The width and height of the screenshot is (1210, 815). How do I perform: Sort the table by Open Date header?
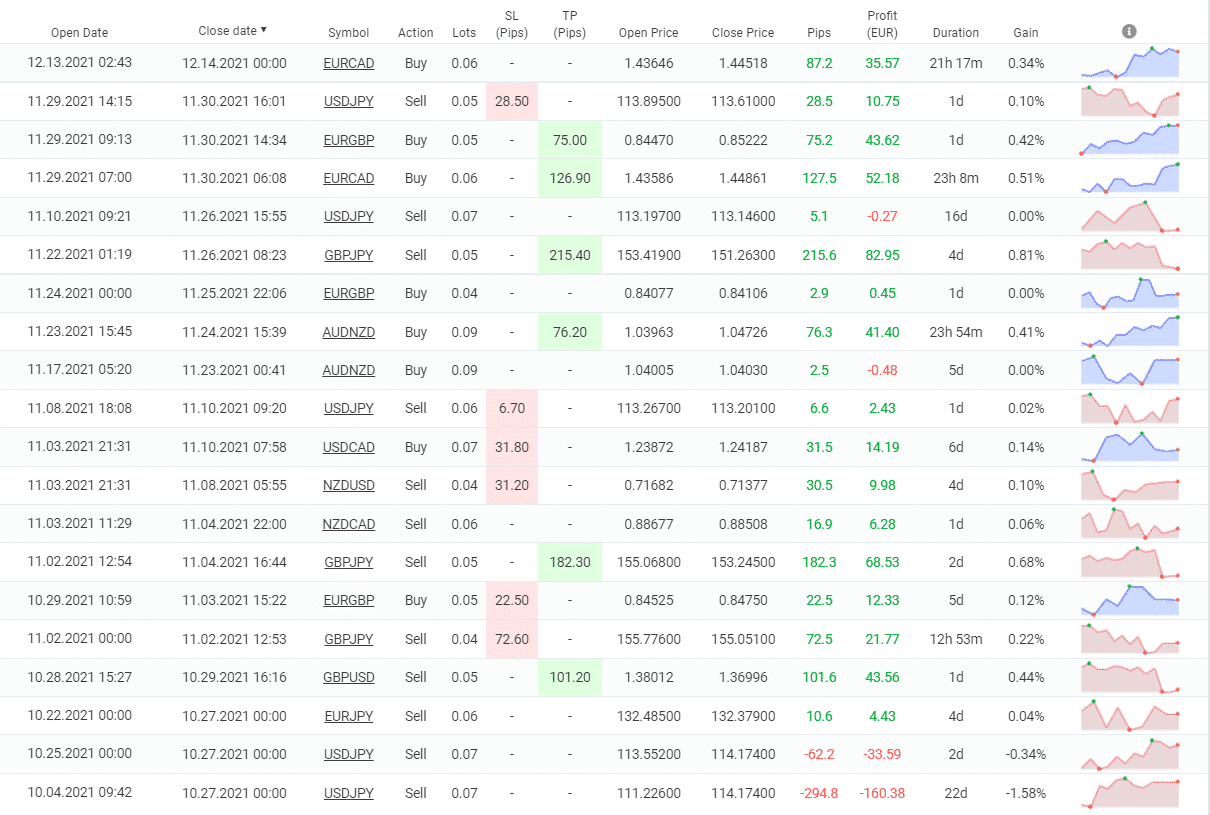(78, 33)
